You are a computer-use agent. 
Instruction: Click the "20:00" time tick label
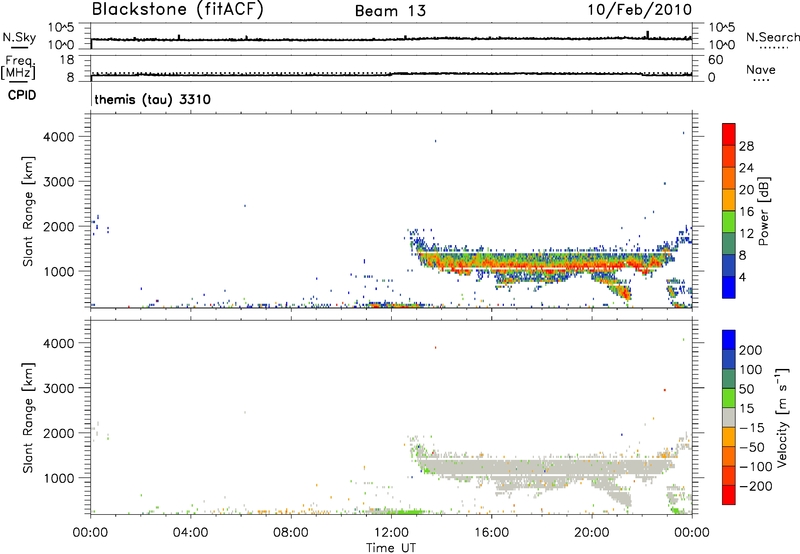pos(592,533)
